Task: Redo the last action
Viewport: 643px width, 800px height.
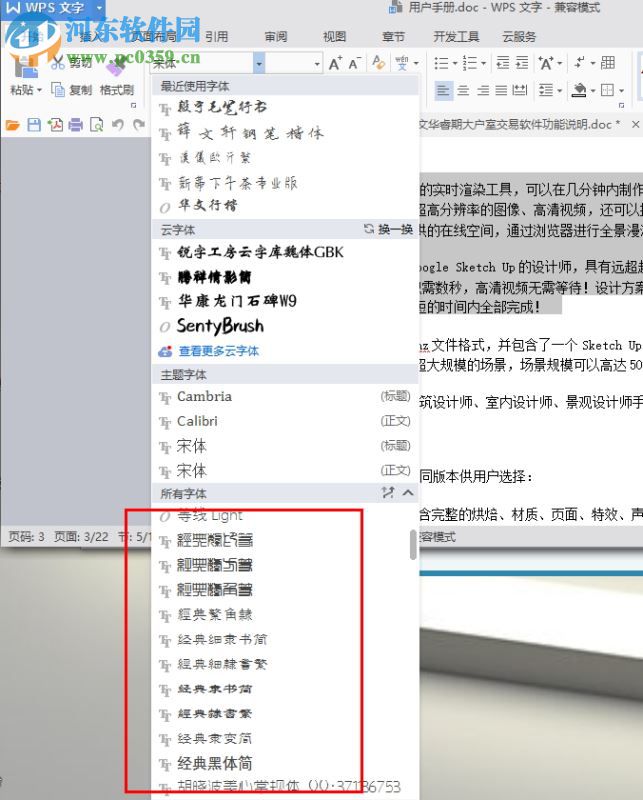Action: 138,124
